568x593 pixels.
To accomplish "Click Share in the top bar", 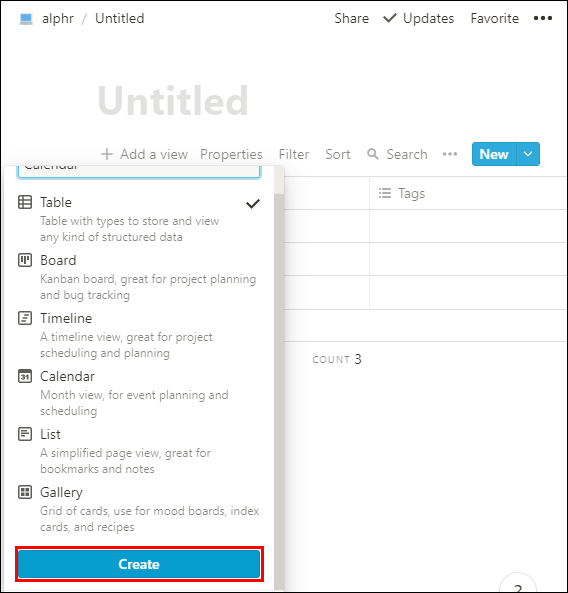I will [x=351, y=18].
